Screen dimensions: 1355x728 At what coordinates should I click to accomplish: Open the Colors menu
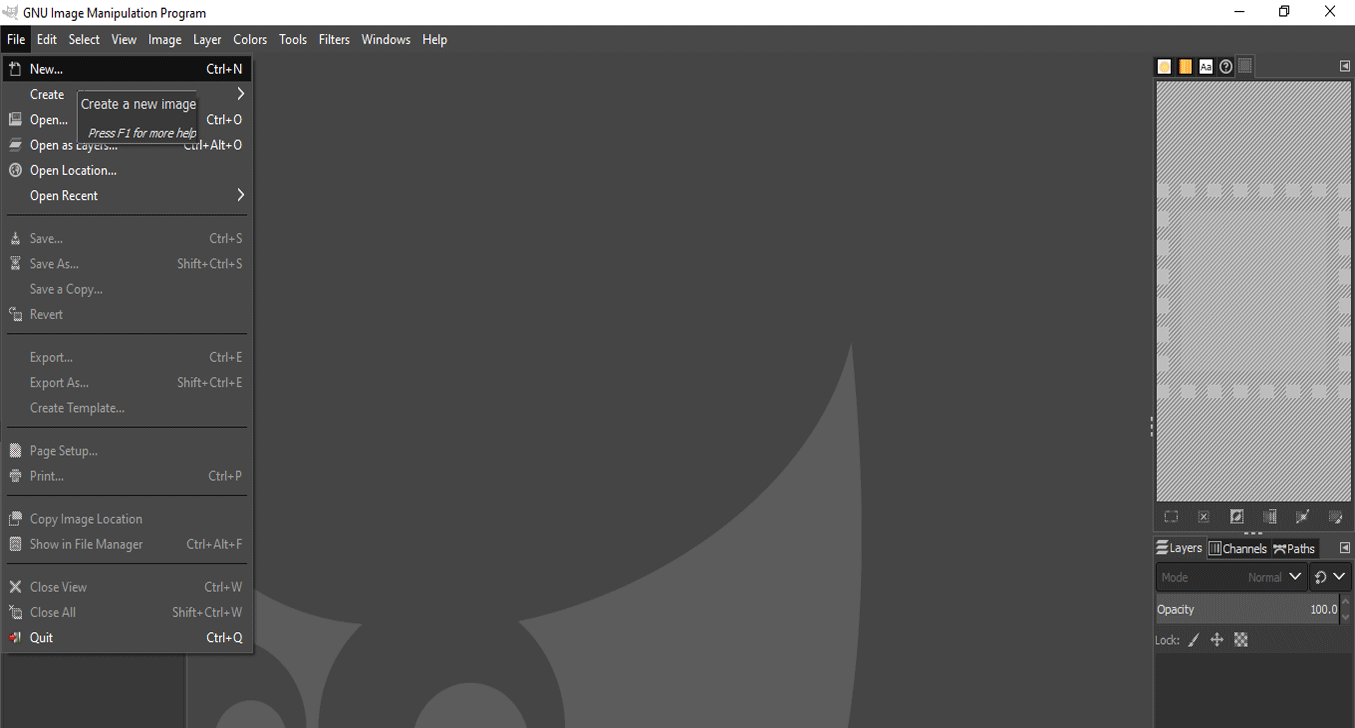point(250,40)
